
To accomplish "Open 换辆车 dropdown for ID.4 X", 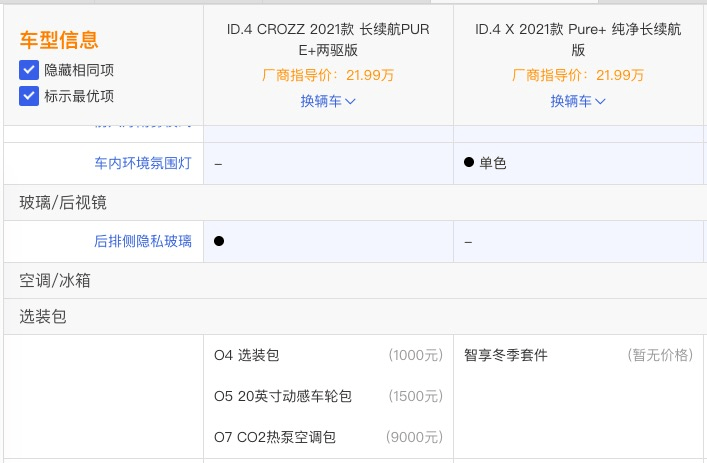I will [578, 101].
